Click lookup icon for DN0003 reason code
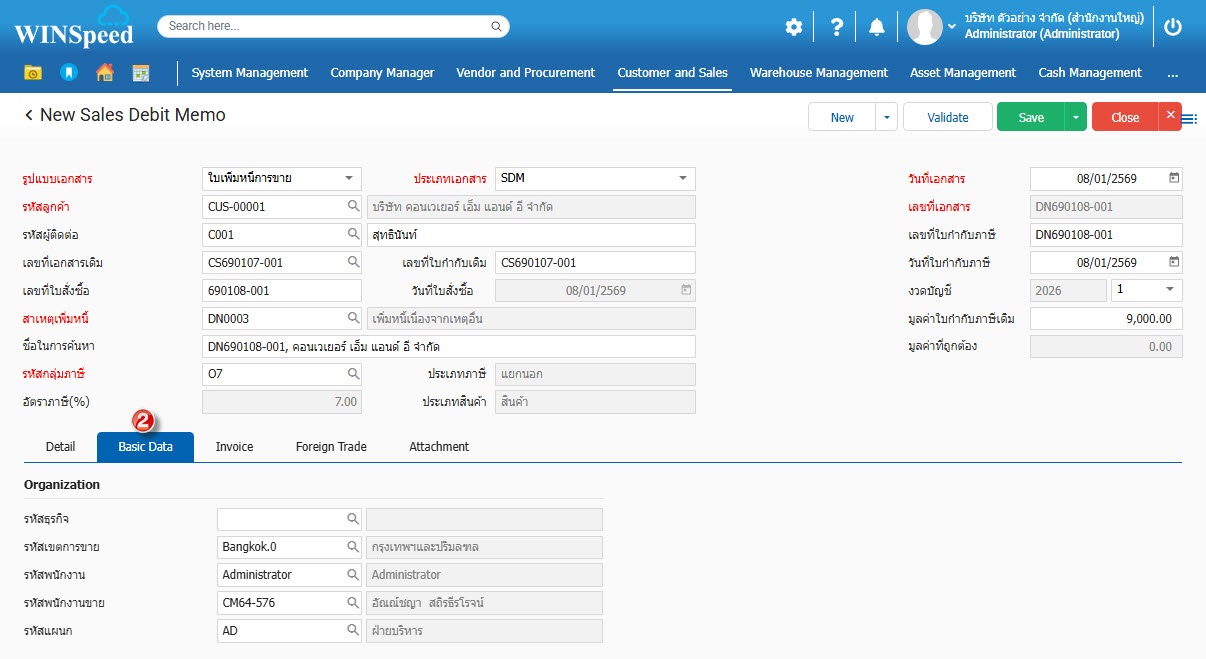 (x=353, y=318)
